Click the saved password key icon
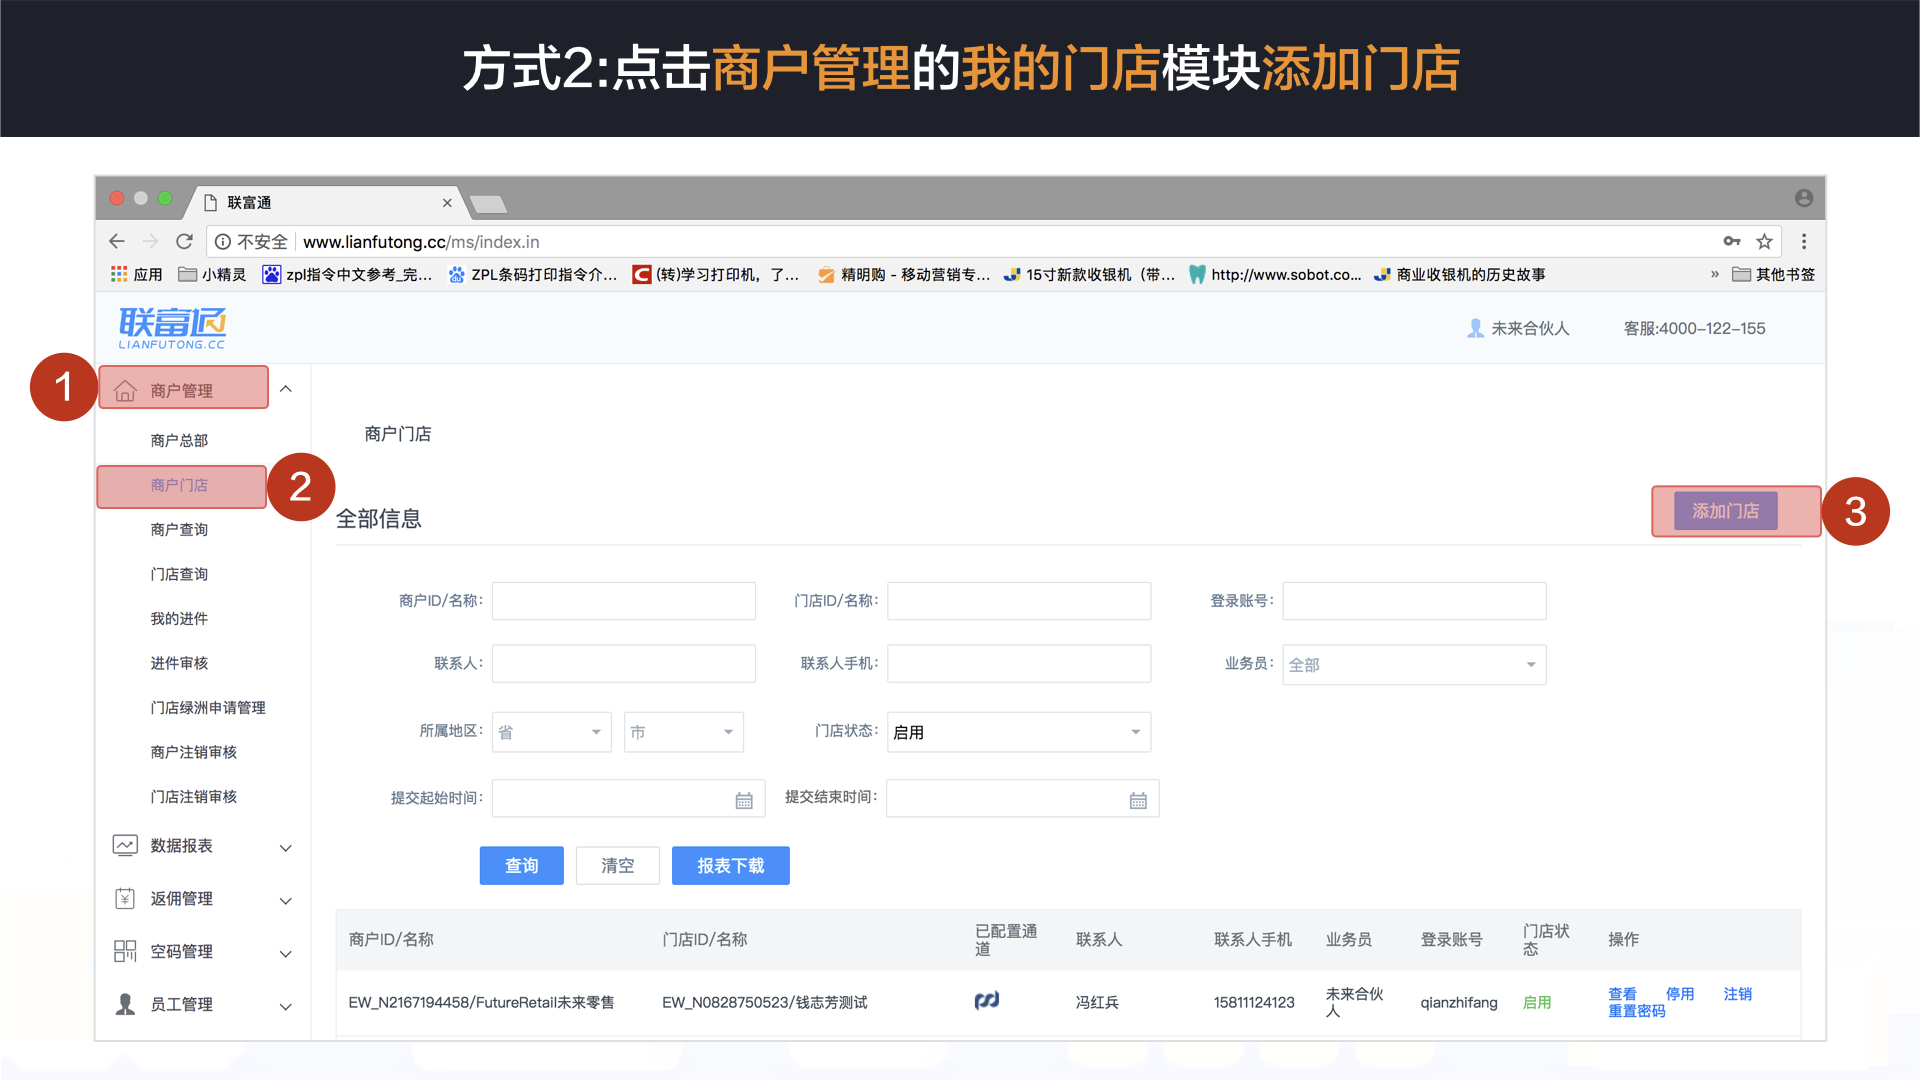 [x=1732, y=241]
